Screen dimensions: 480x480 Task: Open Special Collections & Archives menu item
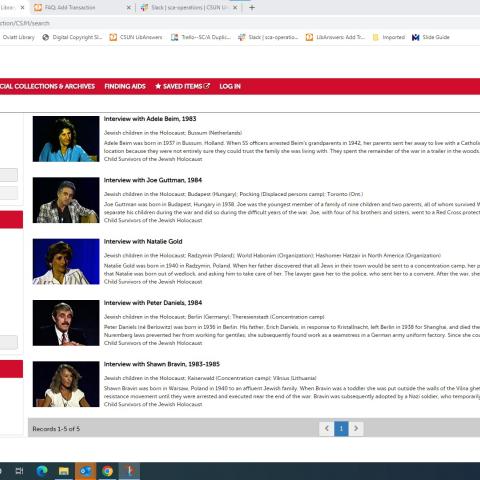tap(47, 86)
